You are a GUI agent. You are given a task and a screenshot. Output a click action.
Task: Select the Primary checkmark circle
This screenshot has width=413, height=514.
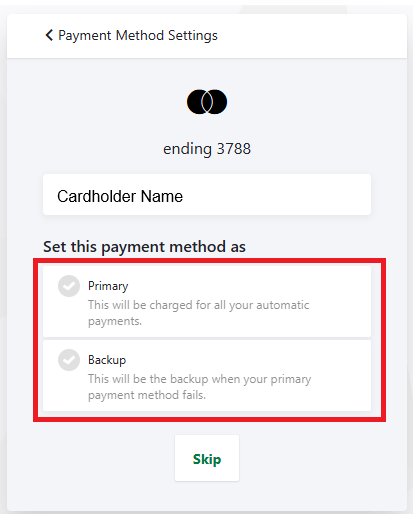(x=69, y=286)
